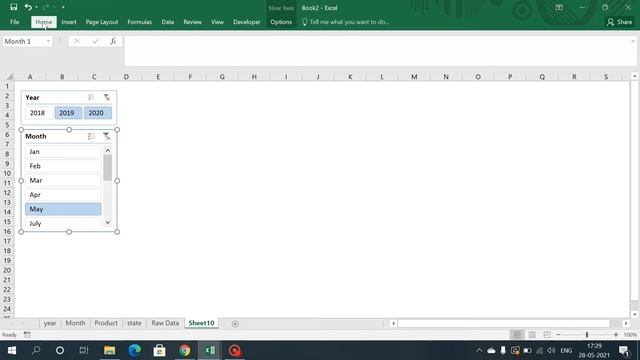The width and height of the screenshot is (640, 360).
Task: Toggle Multi-Select on the Year slicer
Action: 91,97
